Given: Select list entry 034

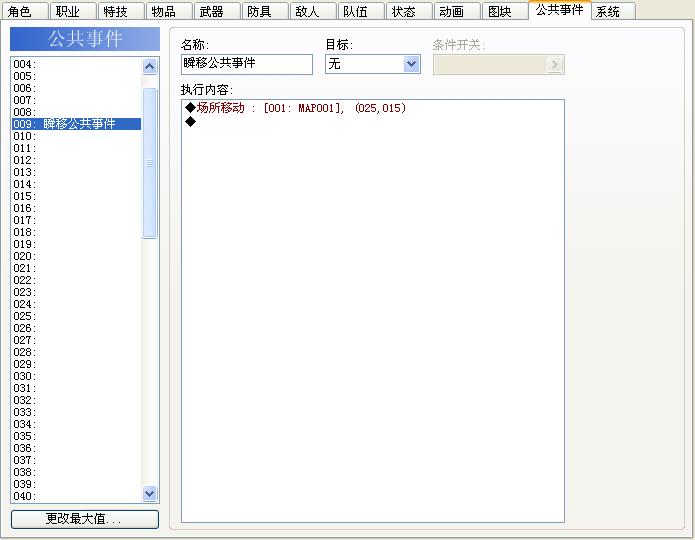Looking at the screenshot, I should coord(76,424).
